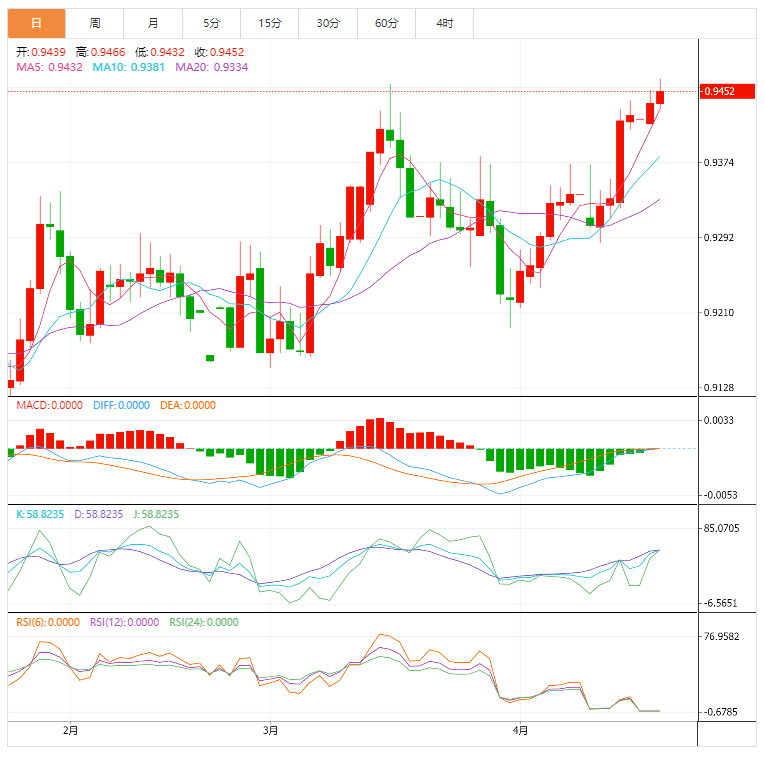Switch to the 60分 interval tab

pos(386,23)
